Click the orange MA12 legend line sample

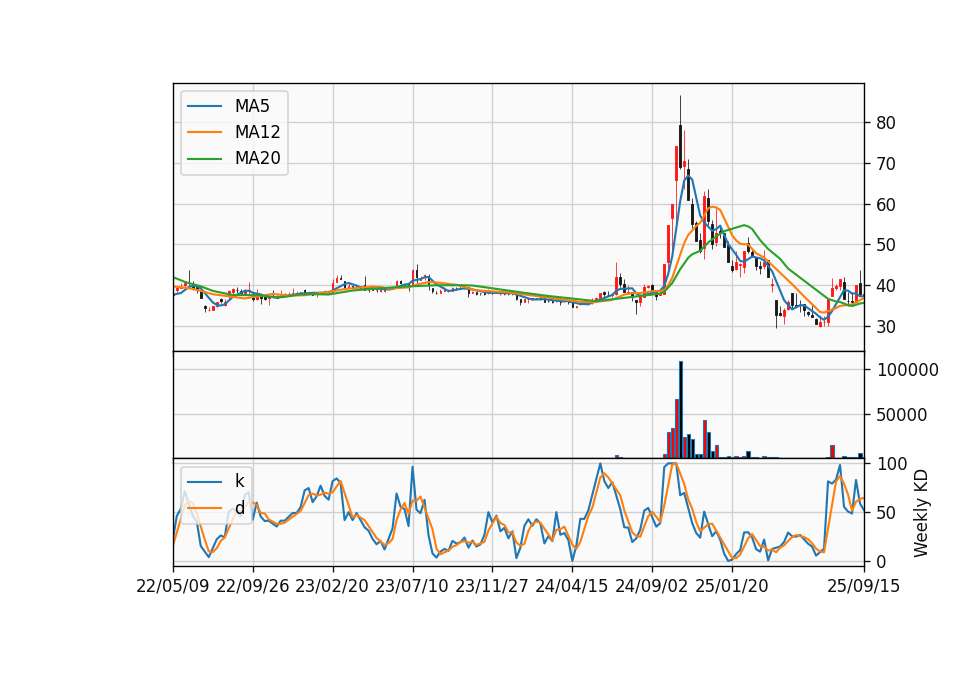(204, 132)
